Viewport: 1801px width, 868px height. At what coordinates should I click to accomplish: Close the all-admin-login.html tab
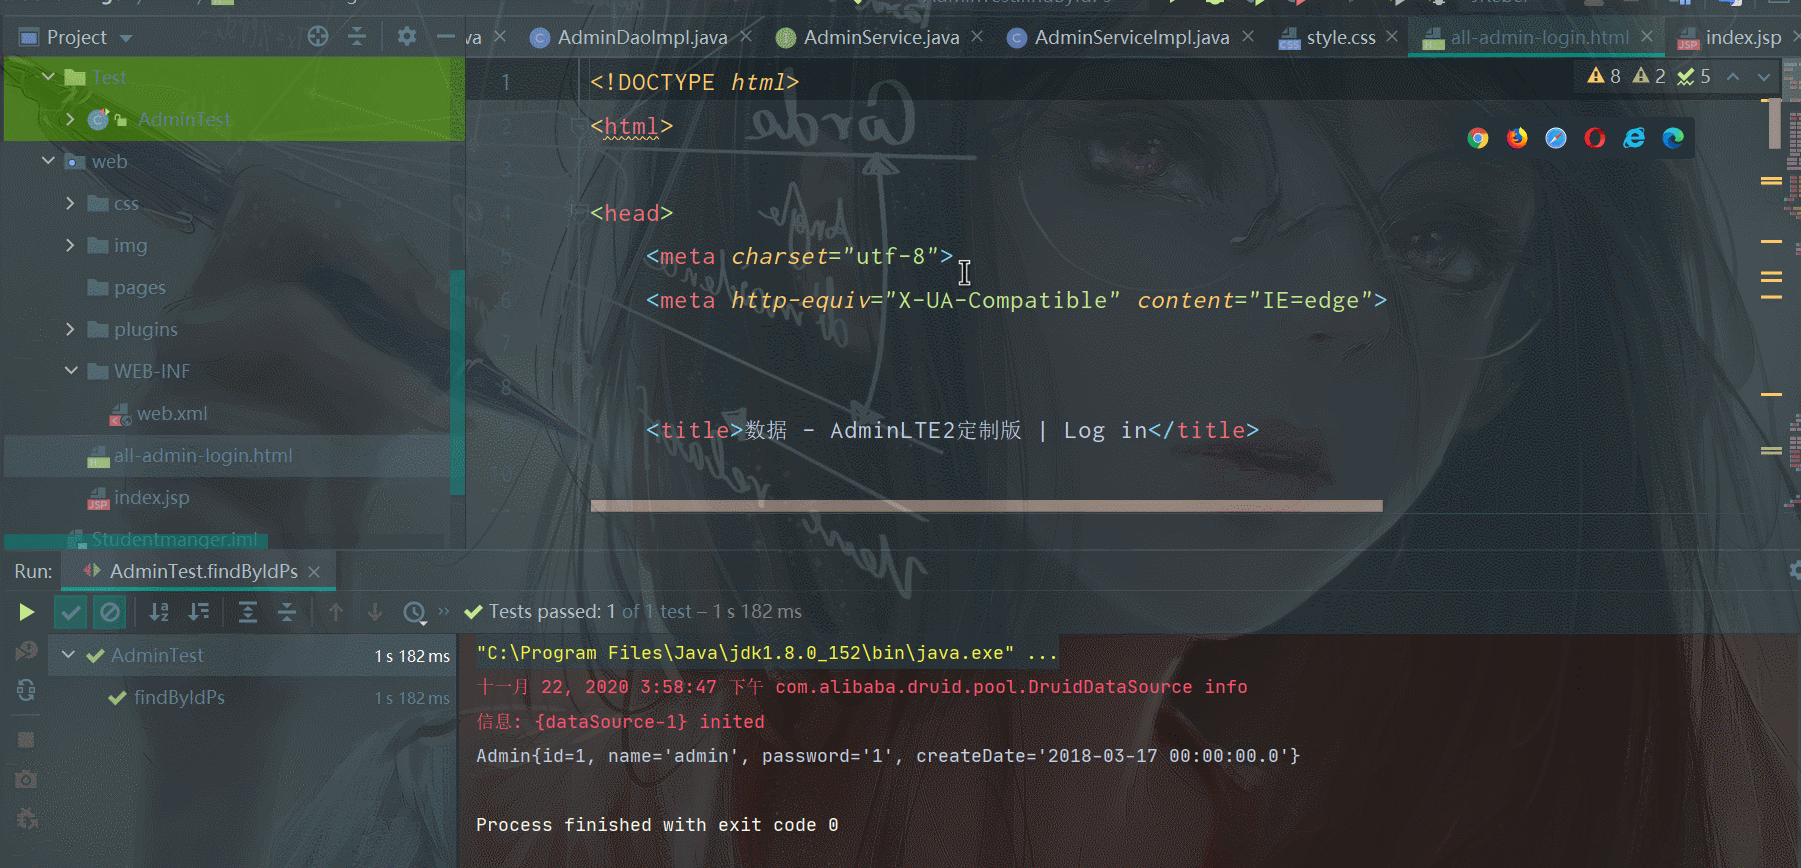(1647, 36)
